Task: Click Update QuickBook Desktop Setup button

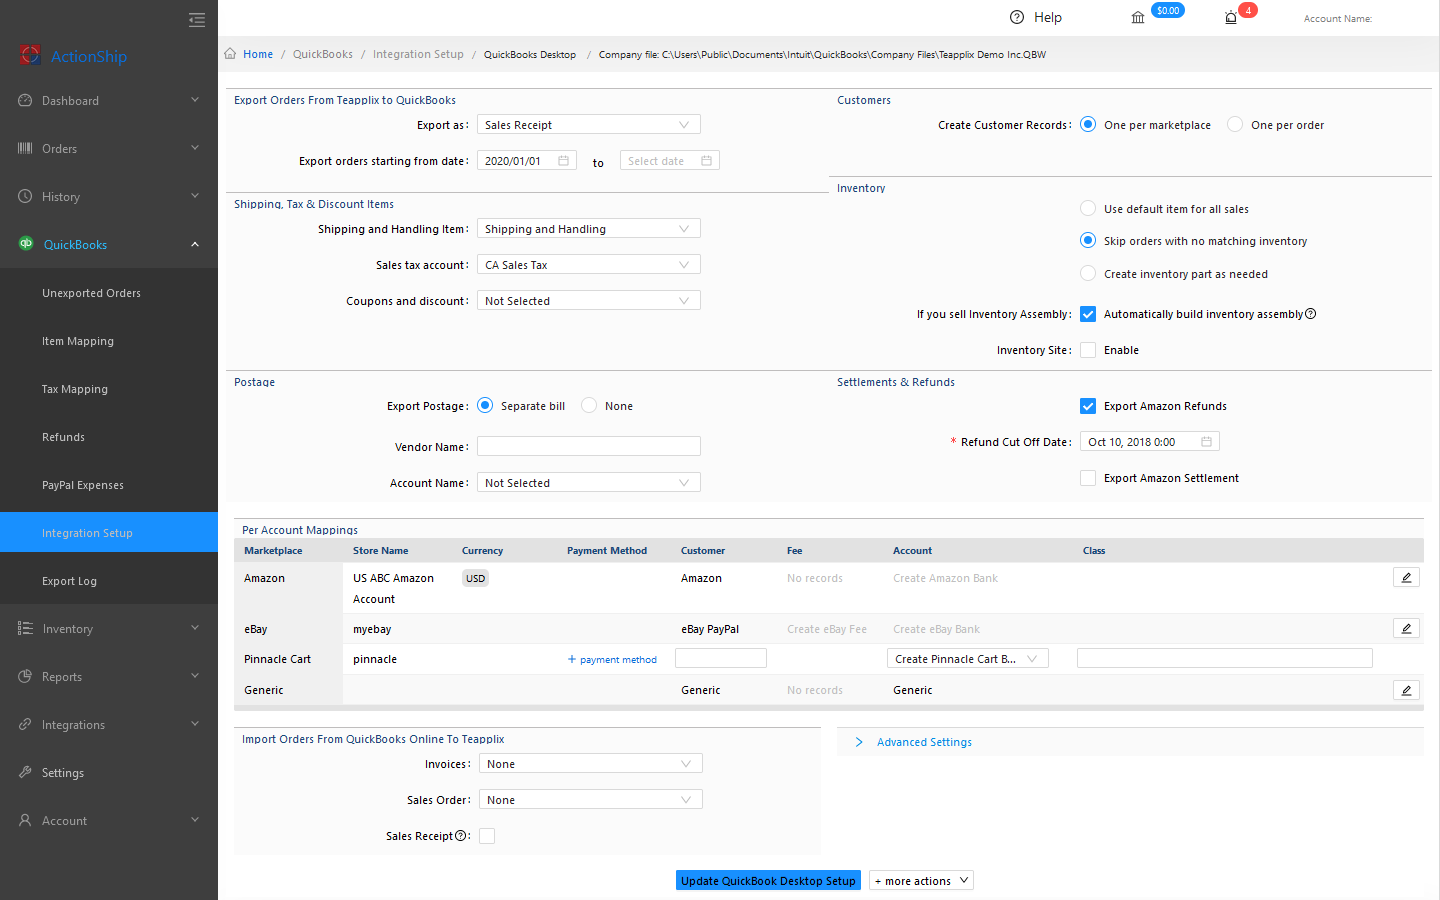Action: 768,881
